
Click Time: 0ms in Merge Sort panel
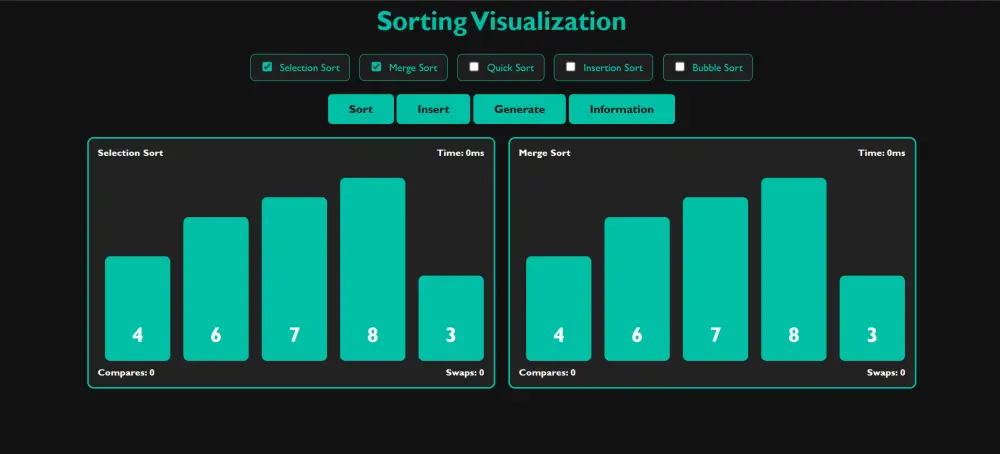point(881,153)
